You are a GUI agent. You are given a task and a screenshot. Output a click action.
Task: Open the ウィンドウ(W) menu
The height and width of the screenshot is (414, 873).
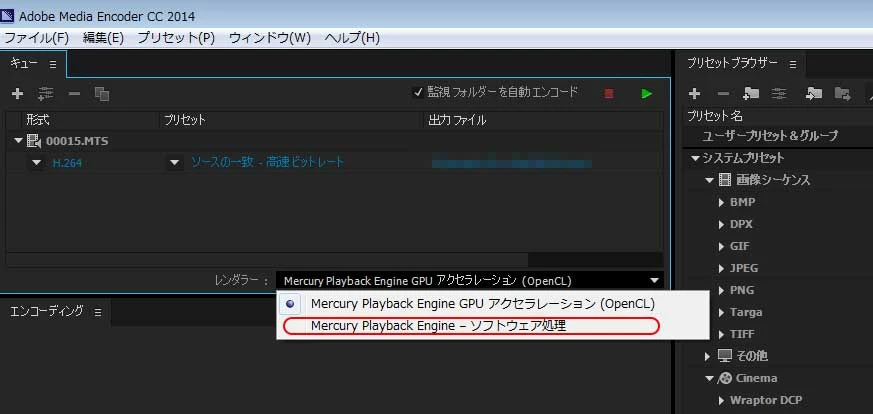269,38
